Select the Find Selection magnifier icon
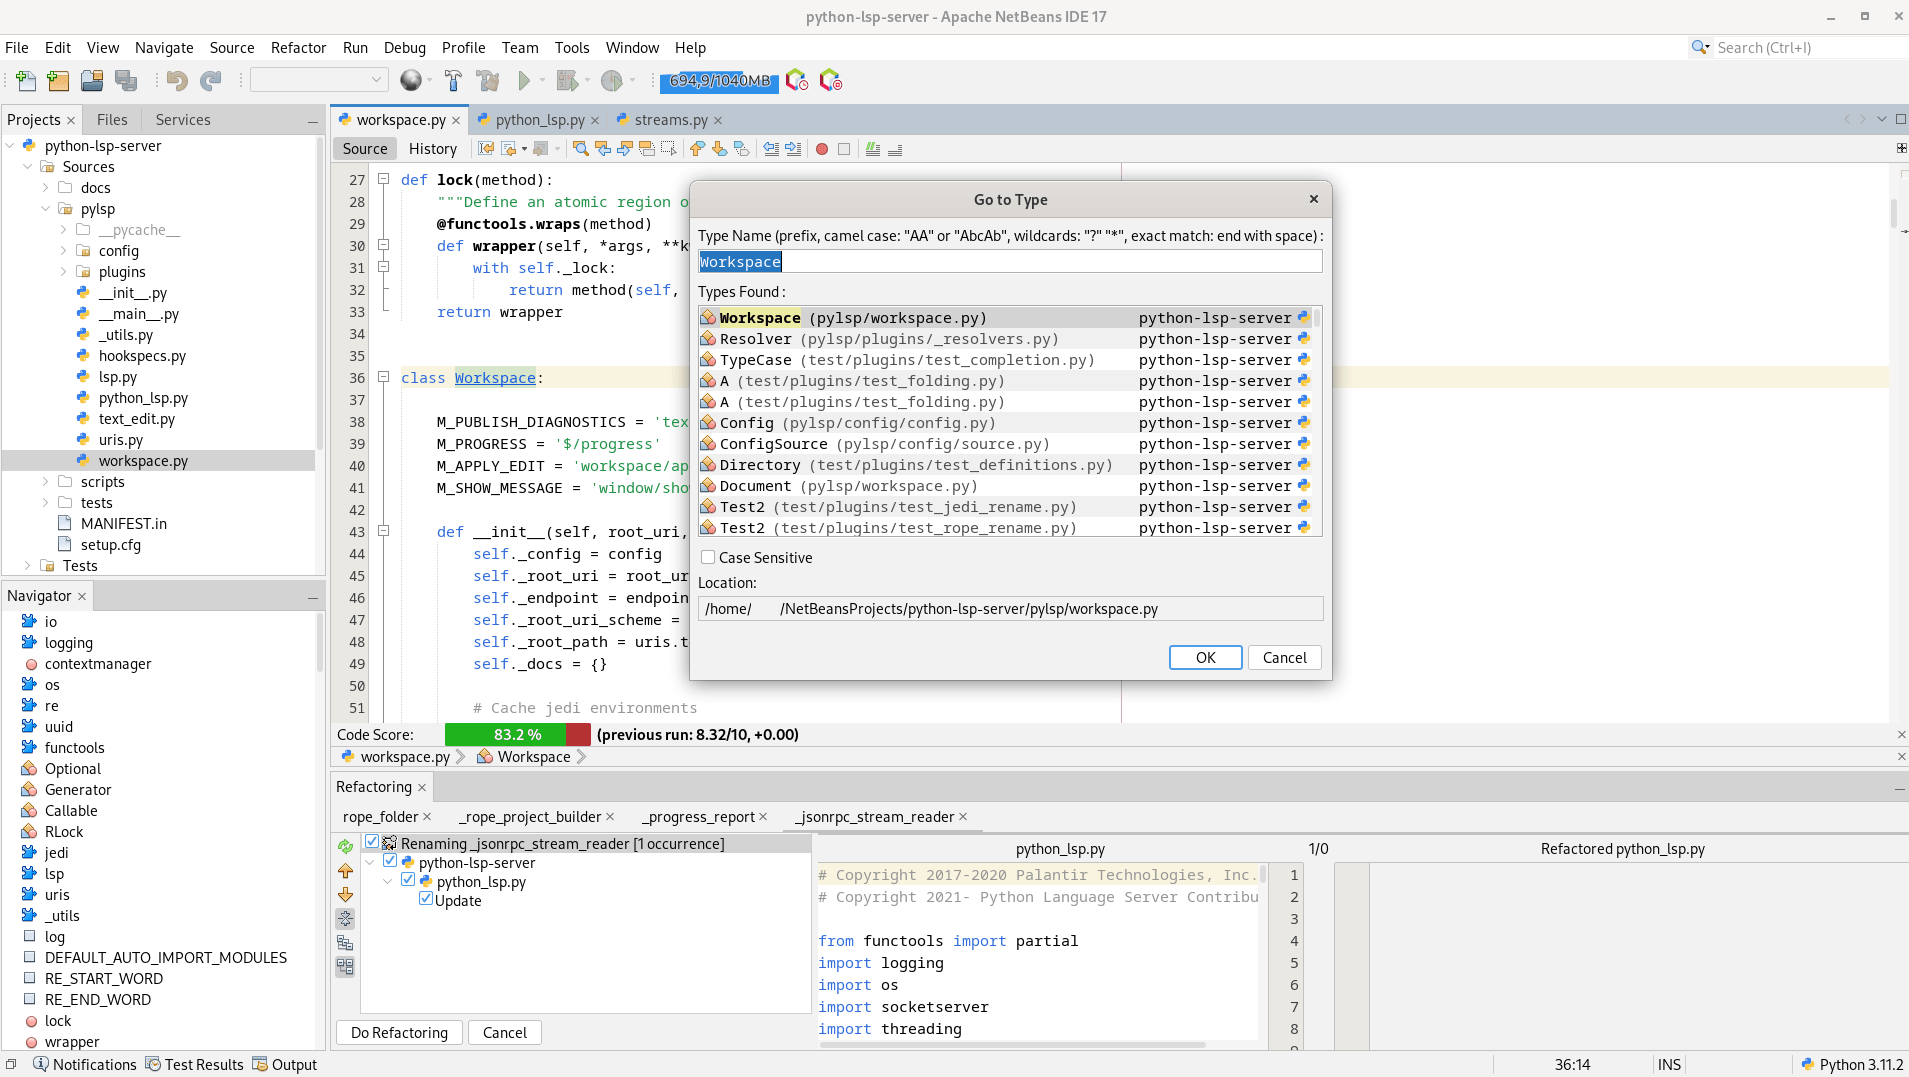This screenshot has width=1909, height=1077. point(581,148)
